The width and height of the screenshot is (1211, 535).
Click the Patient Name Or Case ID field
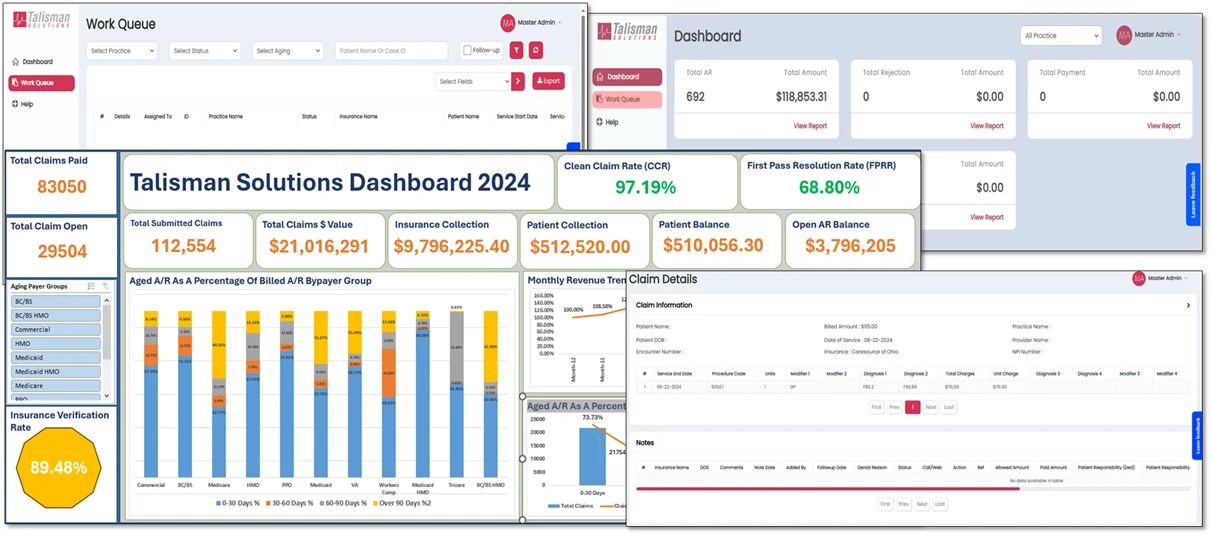391,51
